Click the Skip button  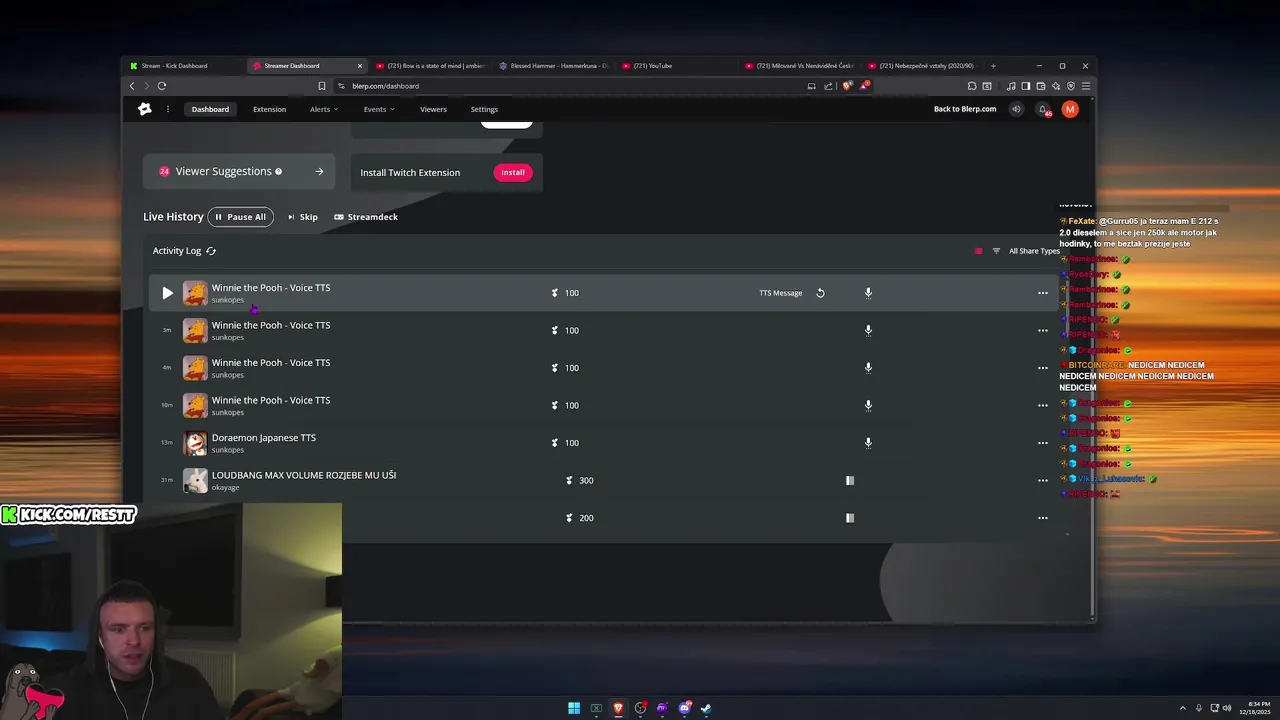(x=303, y=217)
